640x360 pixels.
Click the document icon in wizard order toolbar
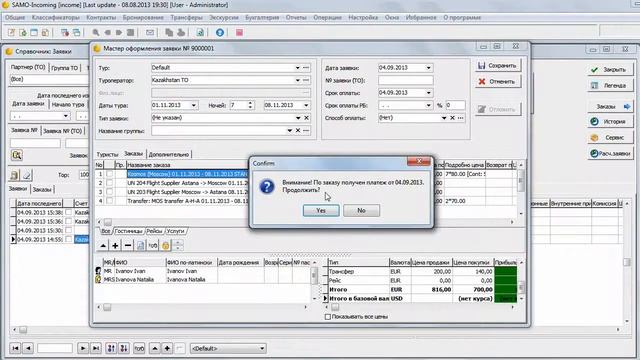(140, 245)
